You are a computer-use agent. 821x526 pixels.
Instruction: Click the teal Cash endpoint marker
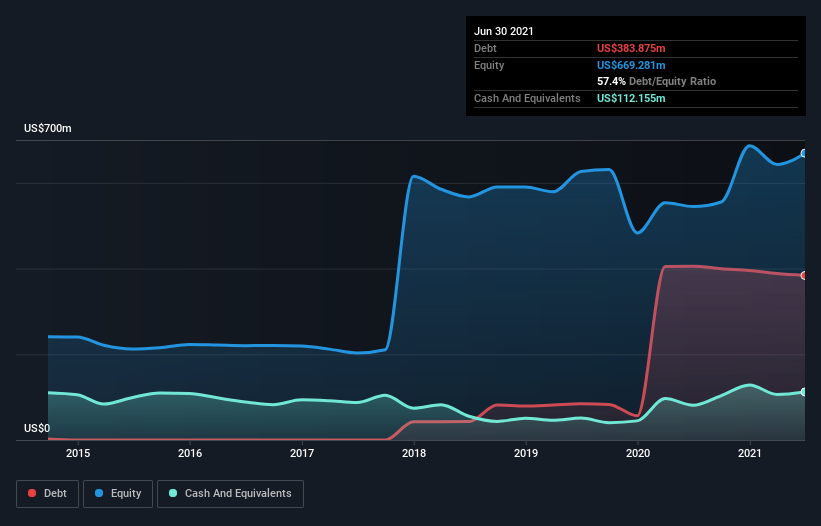pos(804,392)
